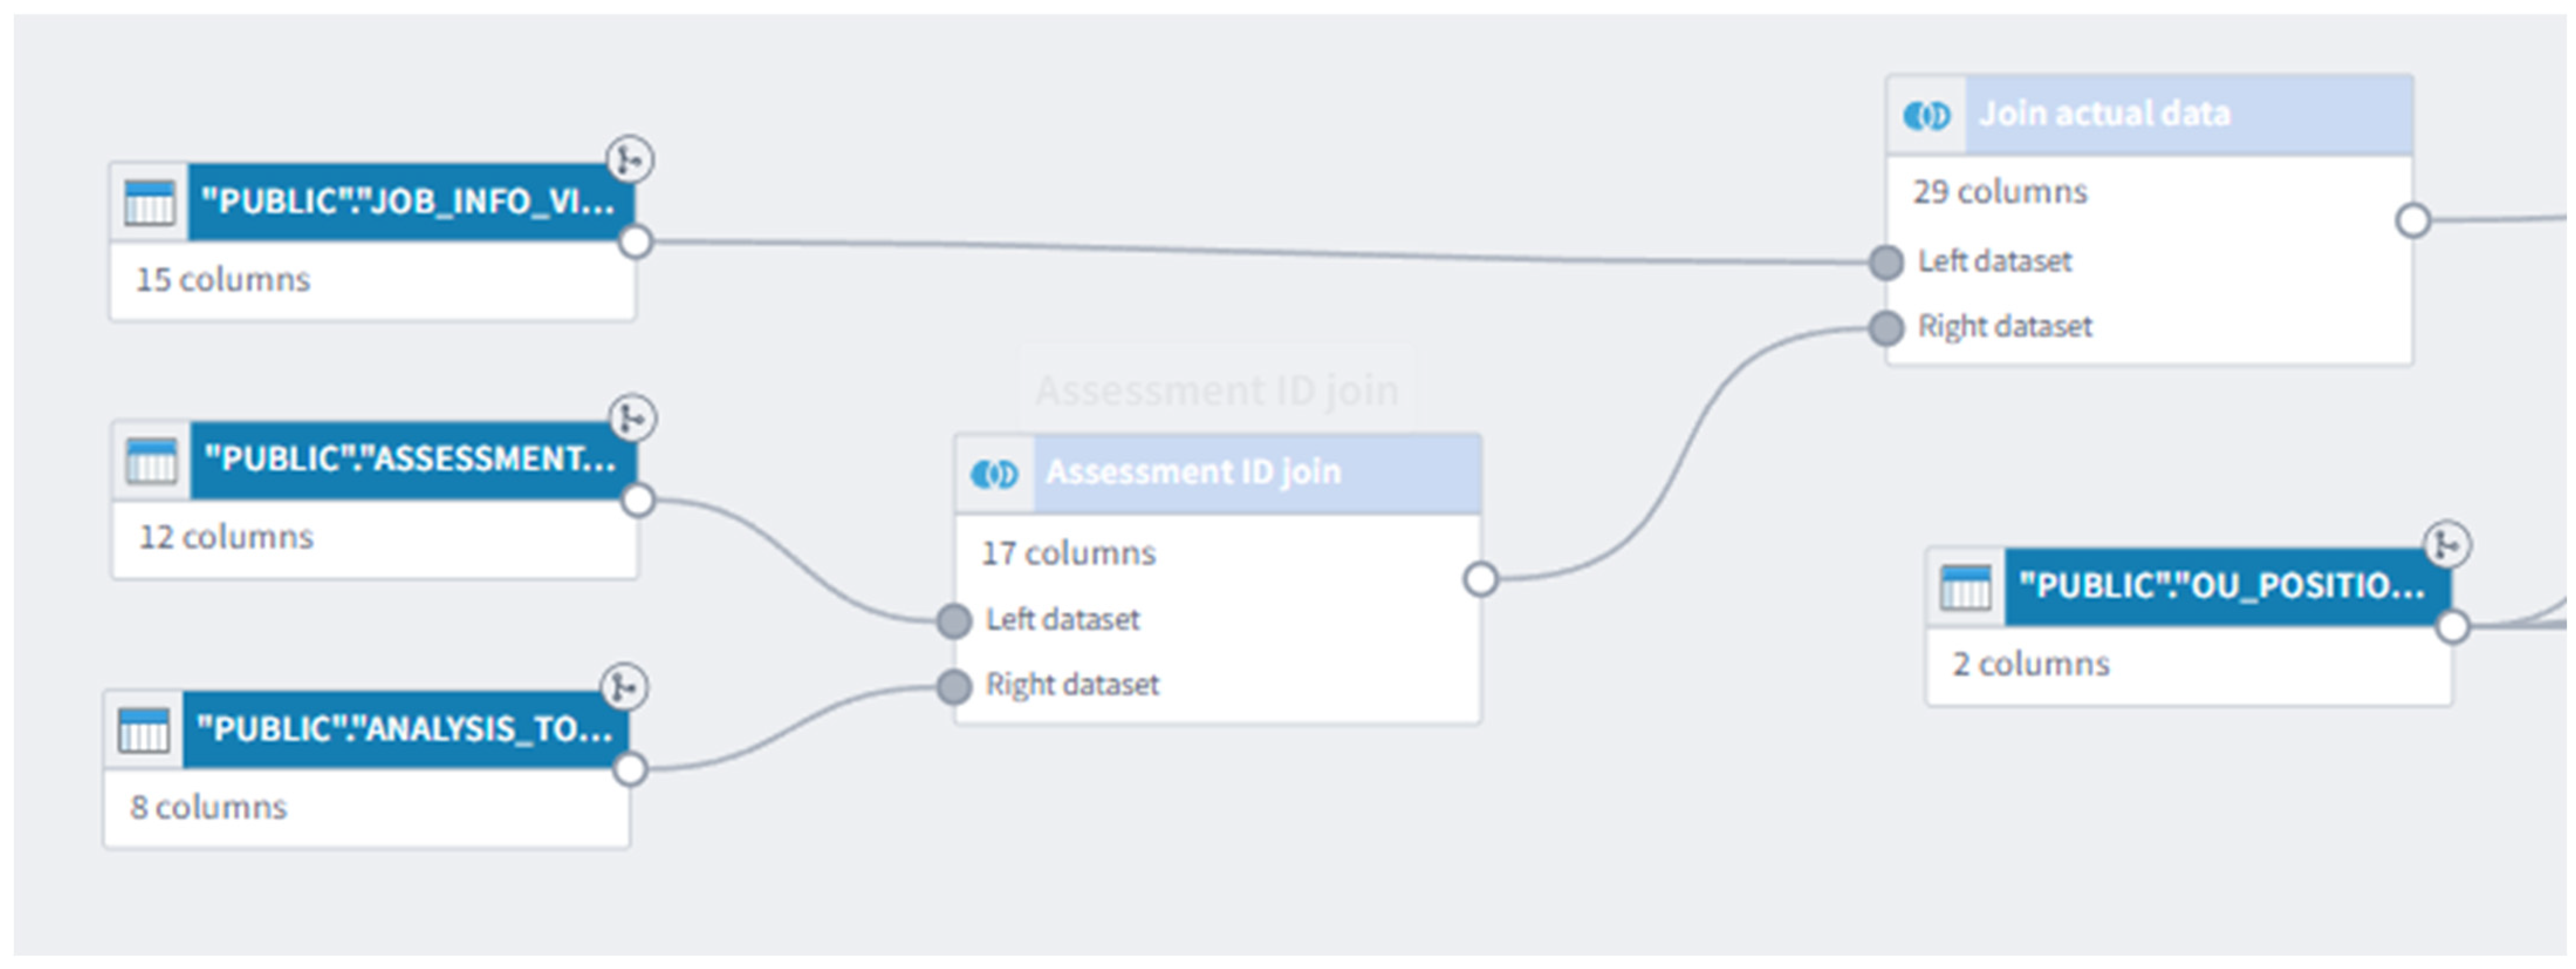Click Left dataset port of Join actual data
Image resolution: width=2576 pixels, height=969 pixels.
click(1886, 262)
